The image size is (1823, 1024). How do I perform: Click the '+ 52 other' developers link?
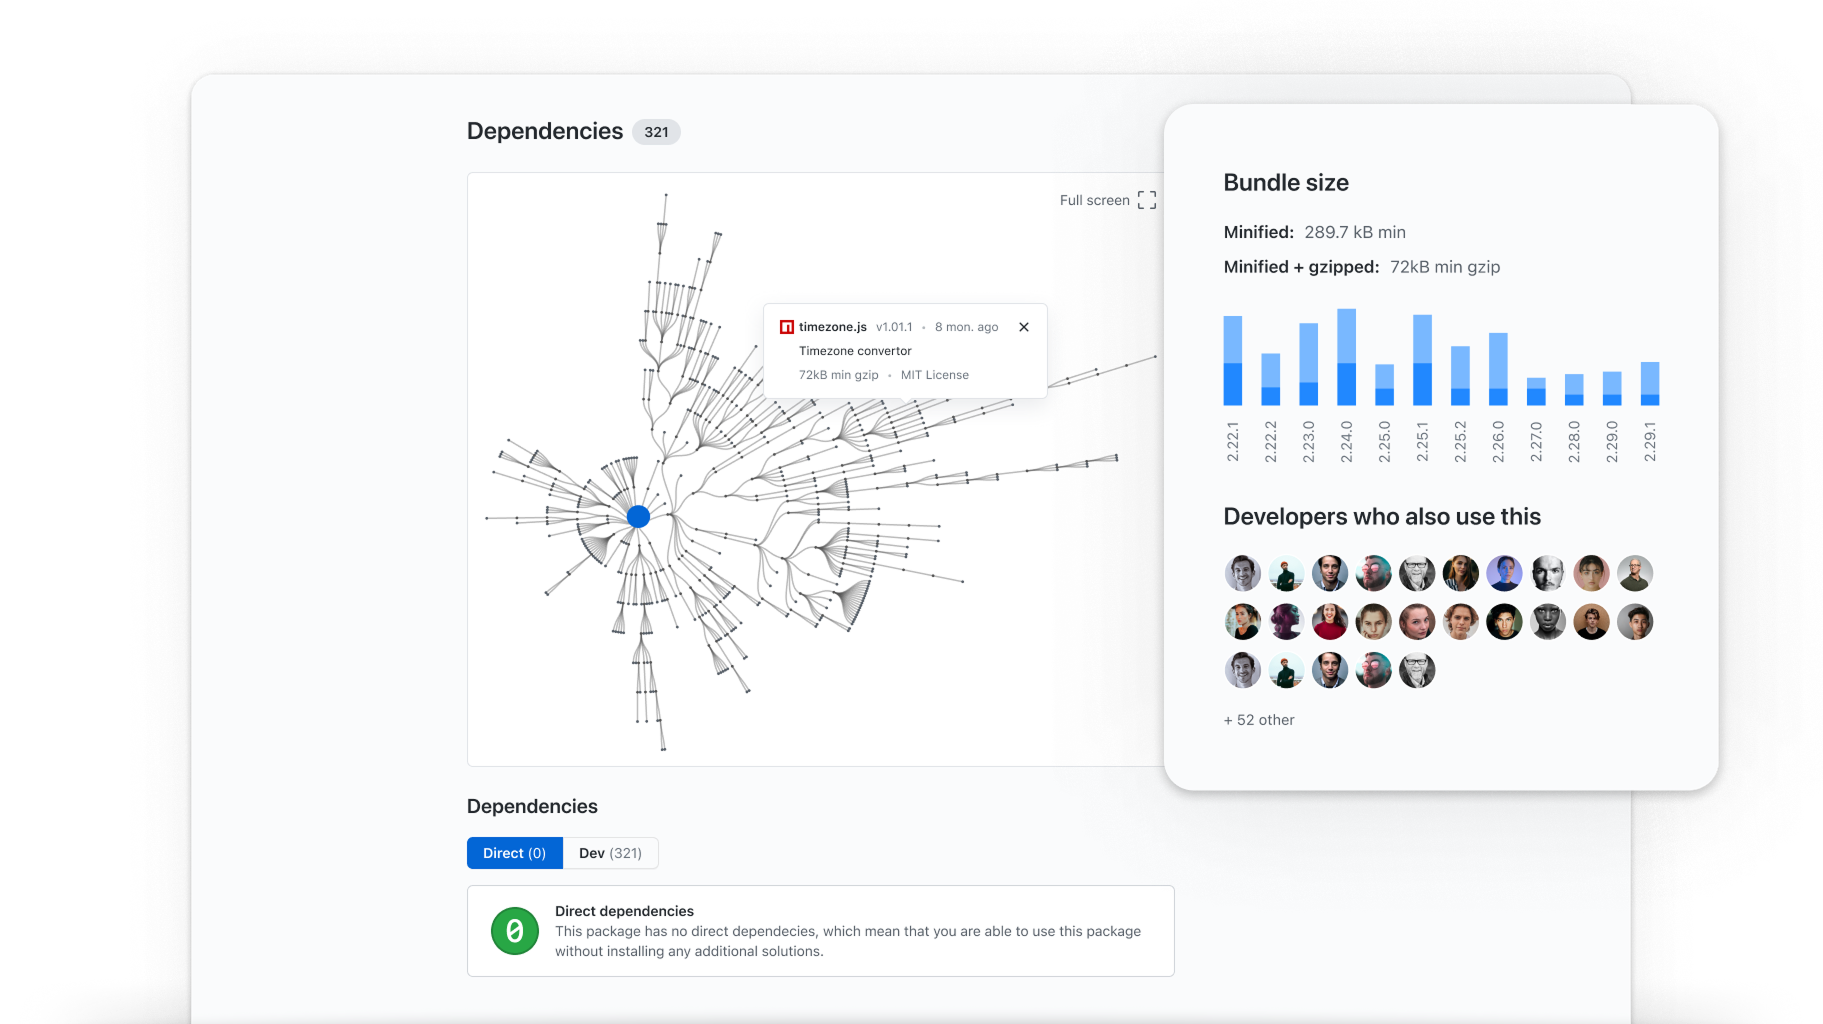pos(1259,720)
